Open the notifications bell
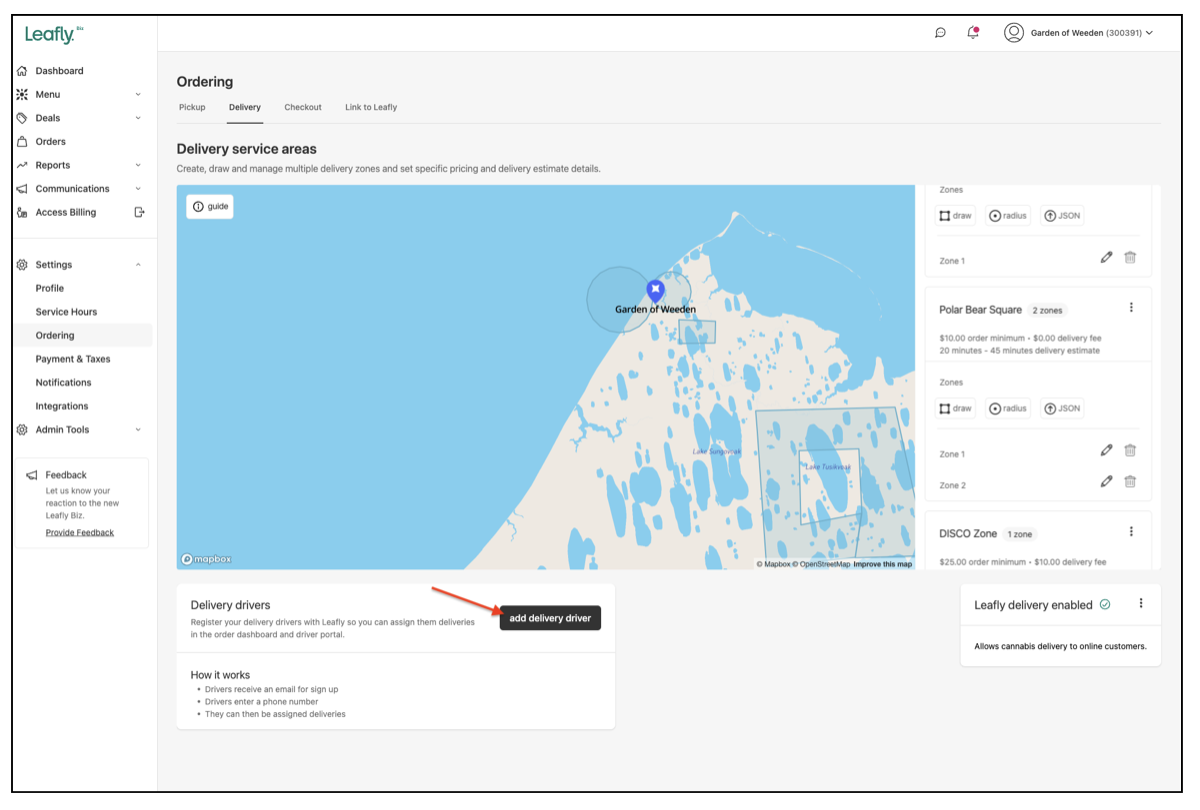The height and width of the screenshot is (810, 1200). (973, 33)
